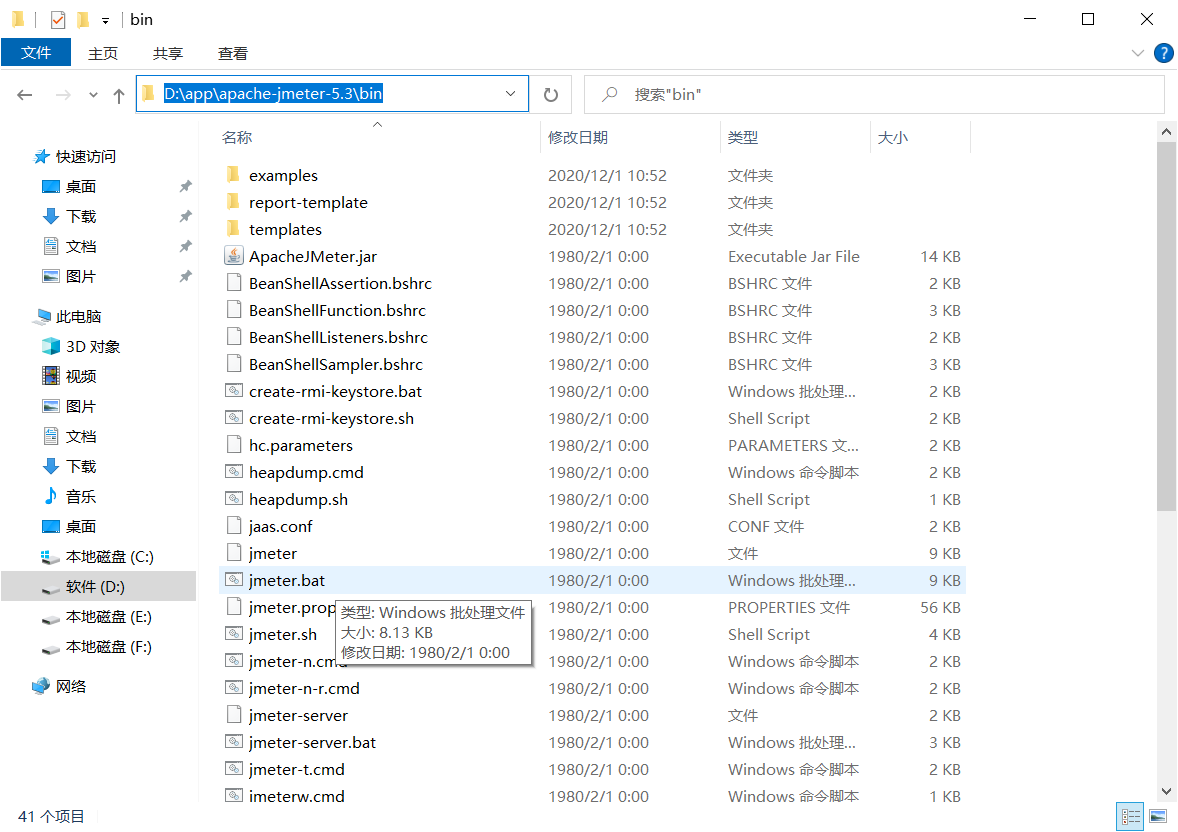Select 本地磁盘 (E:) drive
This screenshot has width=1178, height=832.
[x=97, y=617]
